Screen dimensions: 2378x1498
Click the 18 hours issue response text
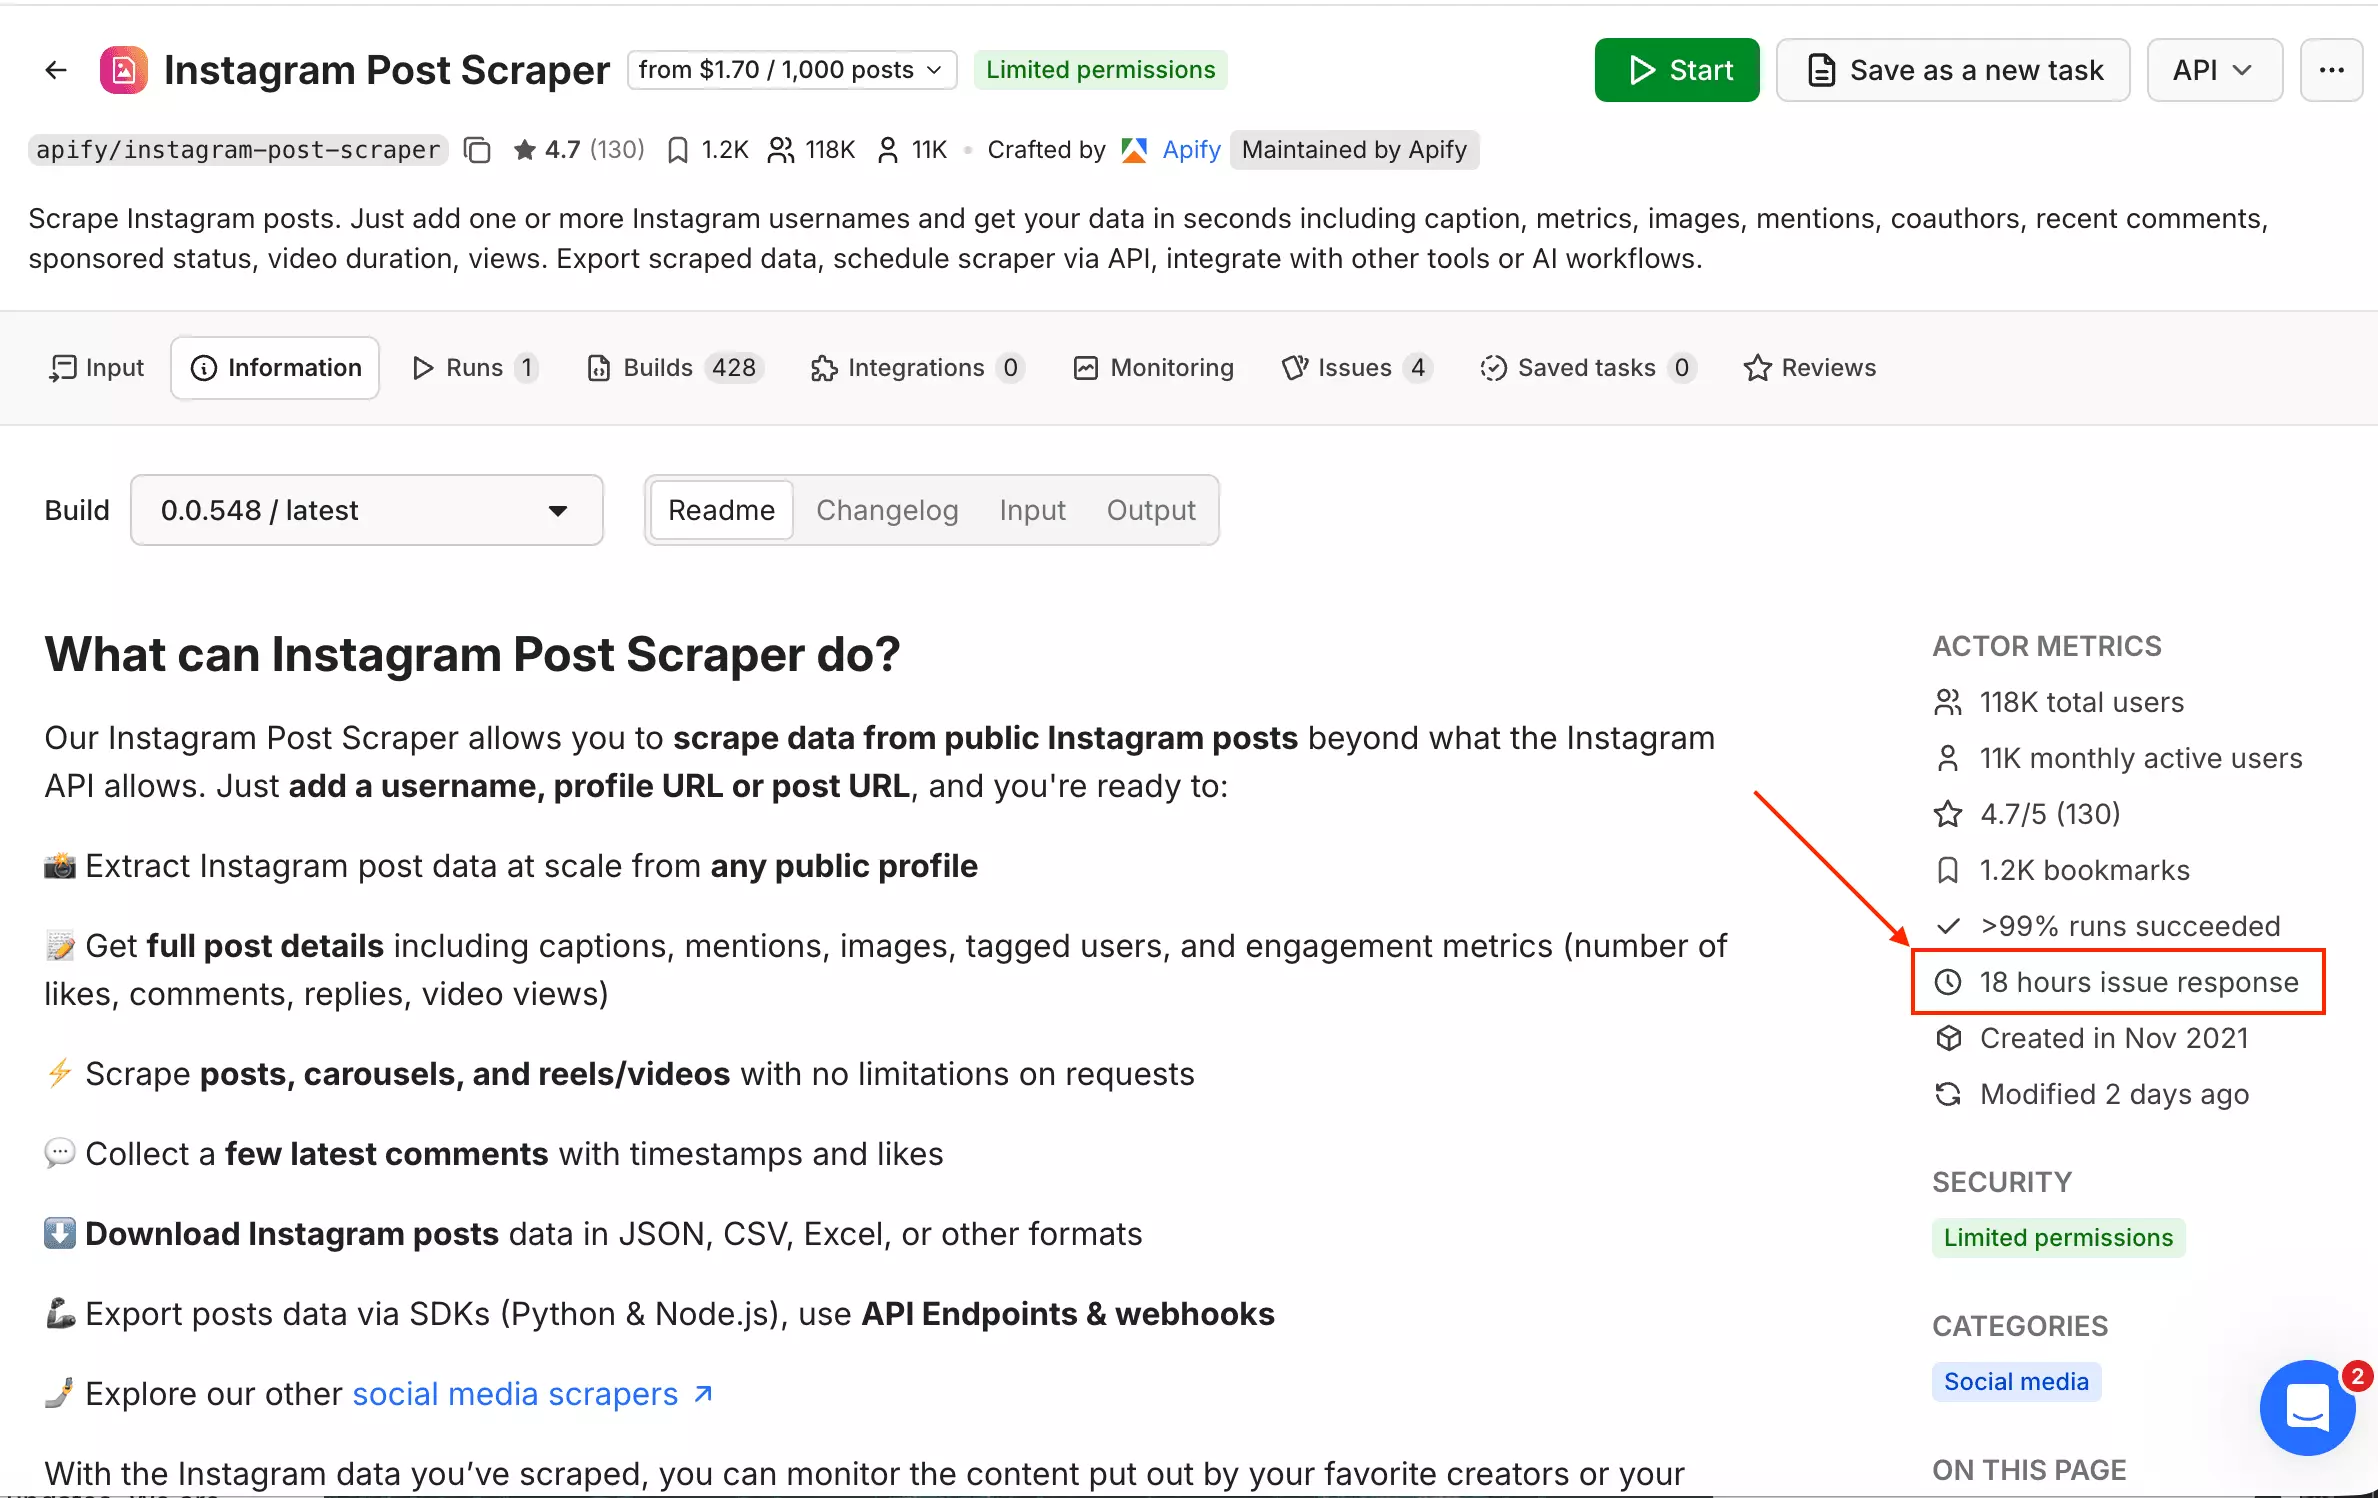(2139, 982)
